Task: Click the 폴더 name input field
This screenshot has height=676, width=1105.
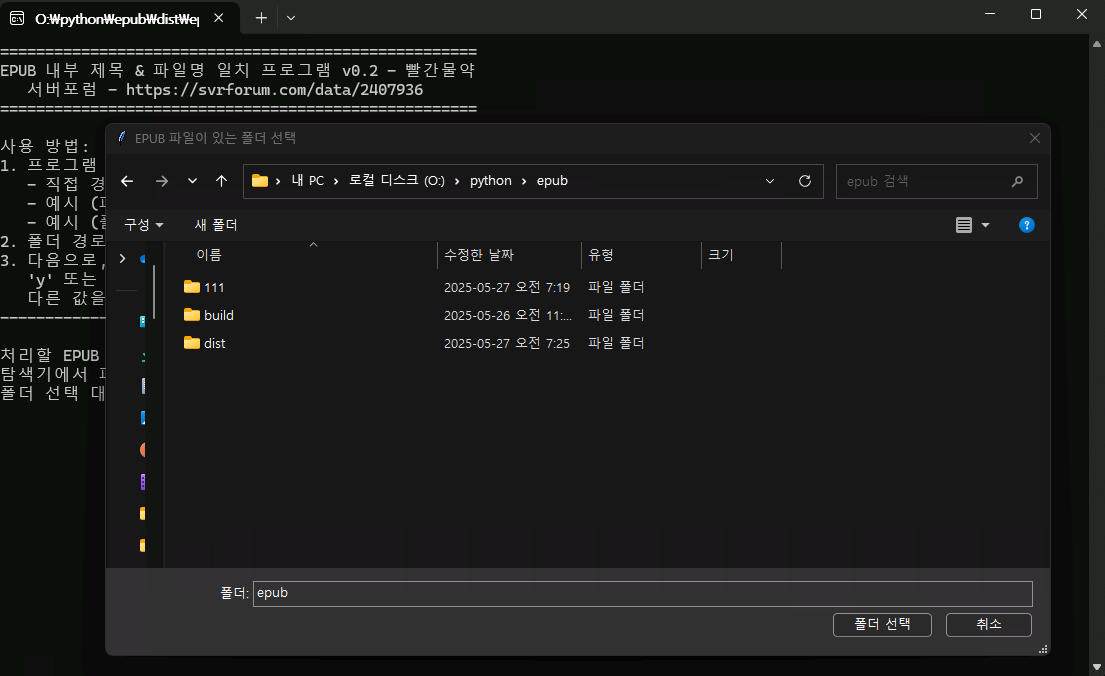Action: pos(641,593)
